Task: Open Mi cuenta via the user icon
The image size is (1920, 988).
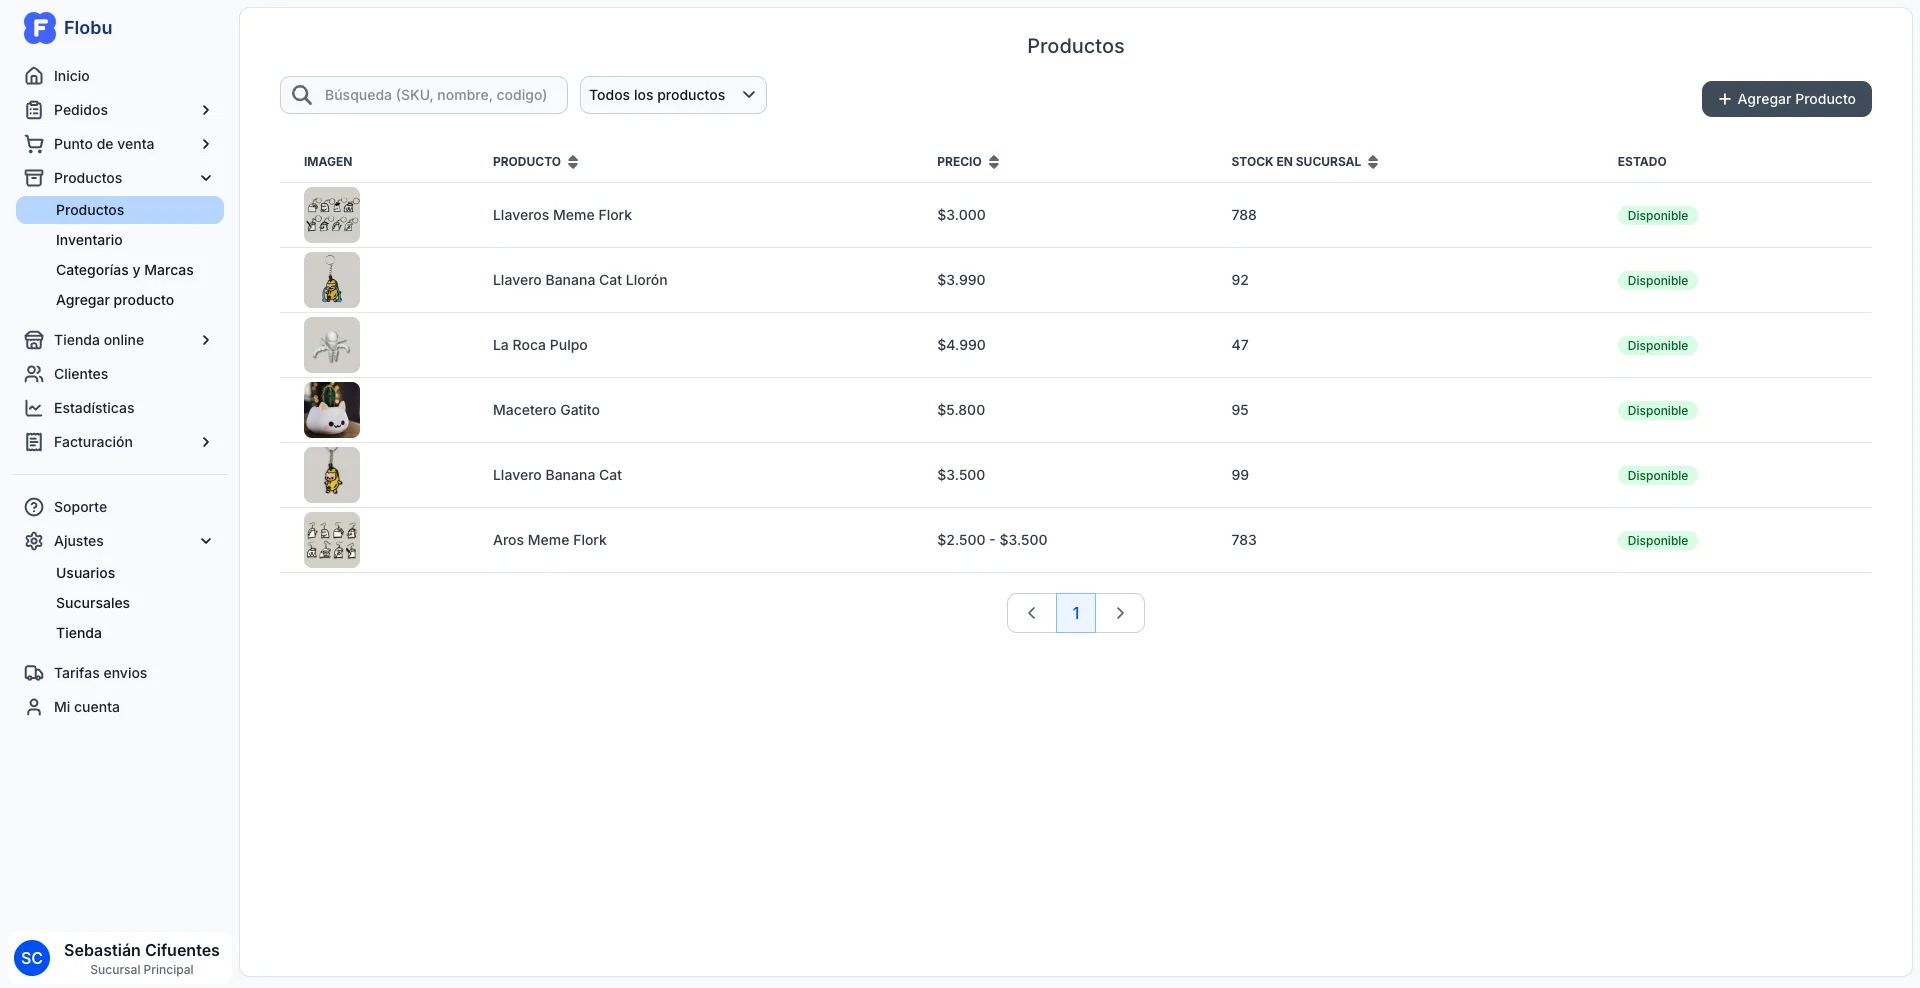Action: tap(34, 707)
